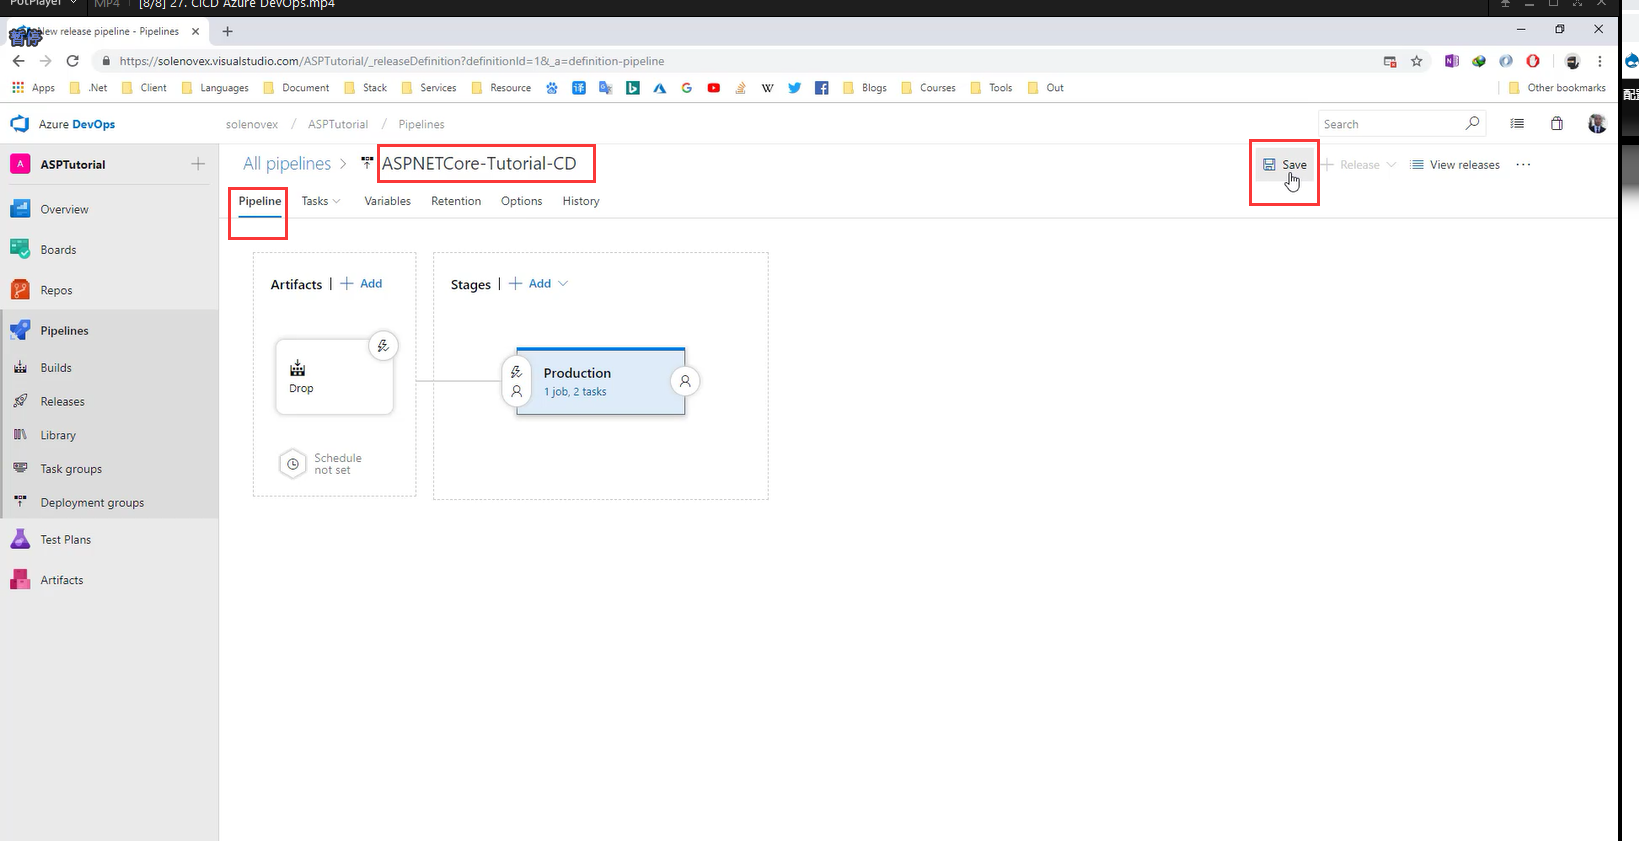Viewport: 1639px width, 841px height.
Task: Open the user profile avatar
Action: tap(1597, 124)
